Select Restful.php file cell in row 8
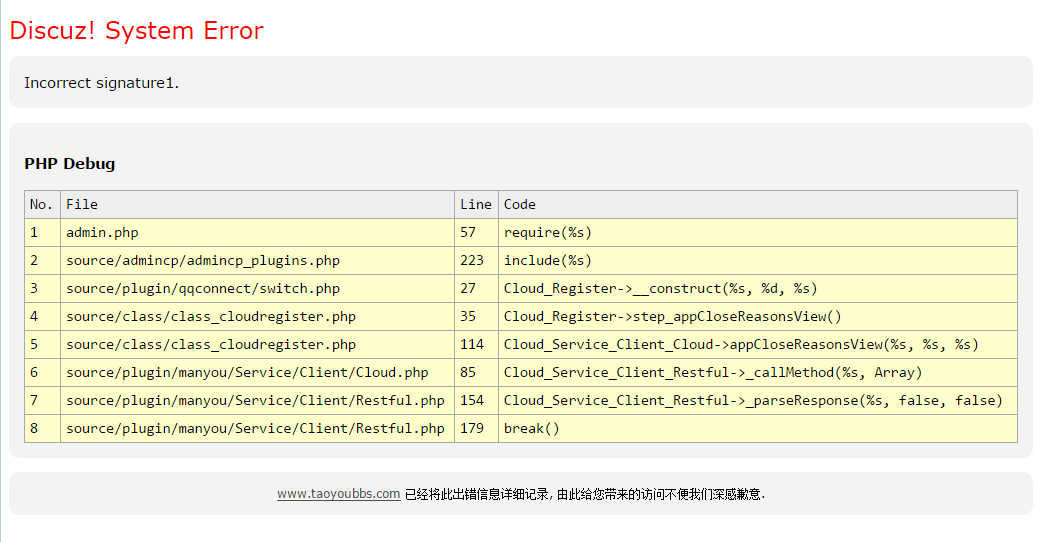This screenshot has width=1038, height=542. [258, 428]
